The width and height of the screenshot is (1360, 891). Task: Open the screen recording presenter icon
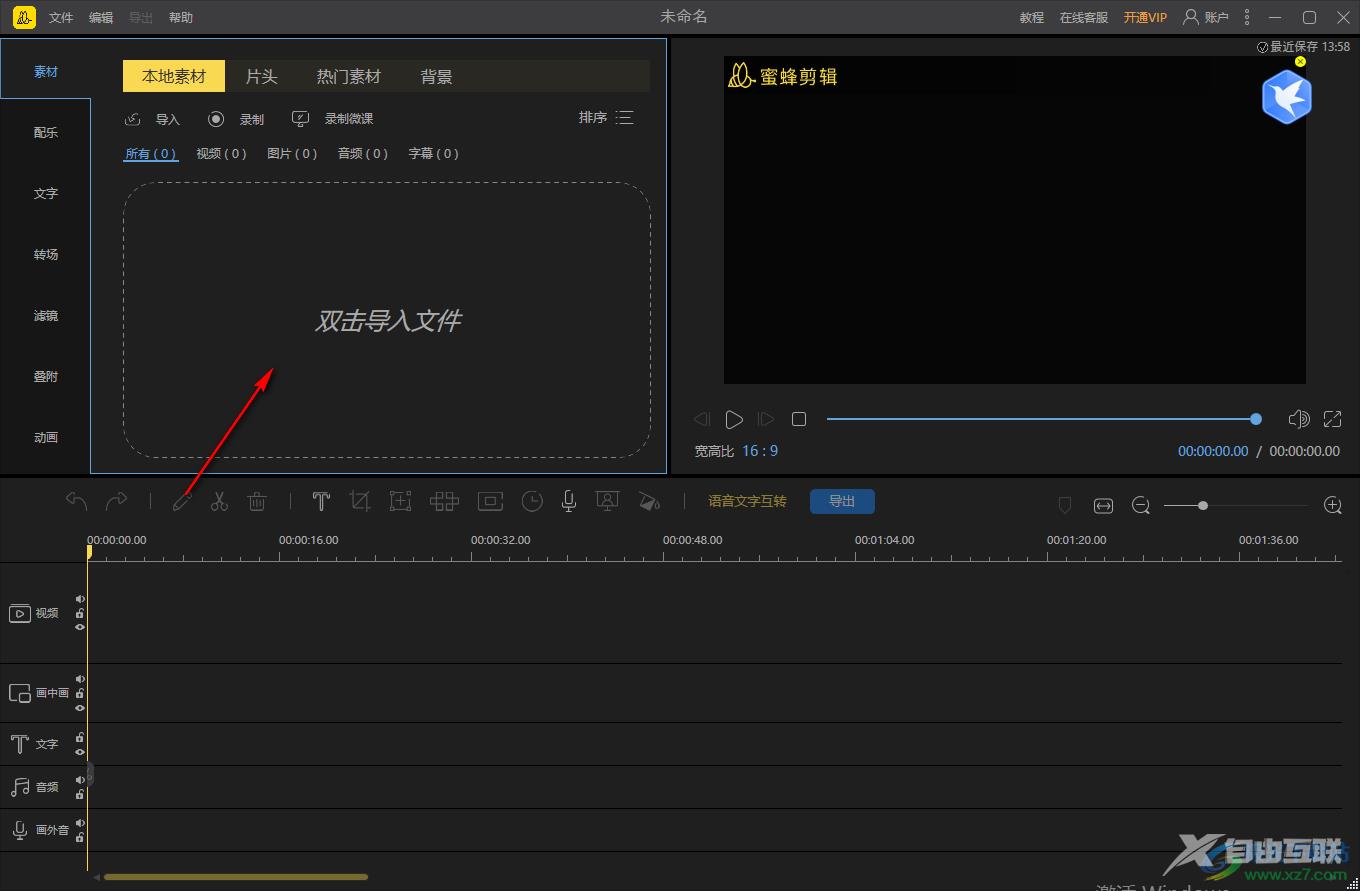[x=607, y=501]
